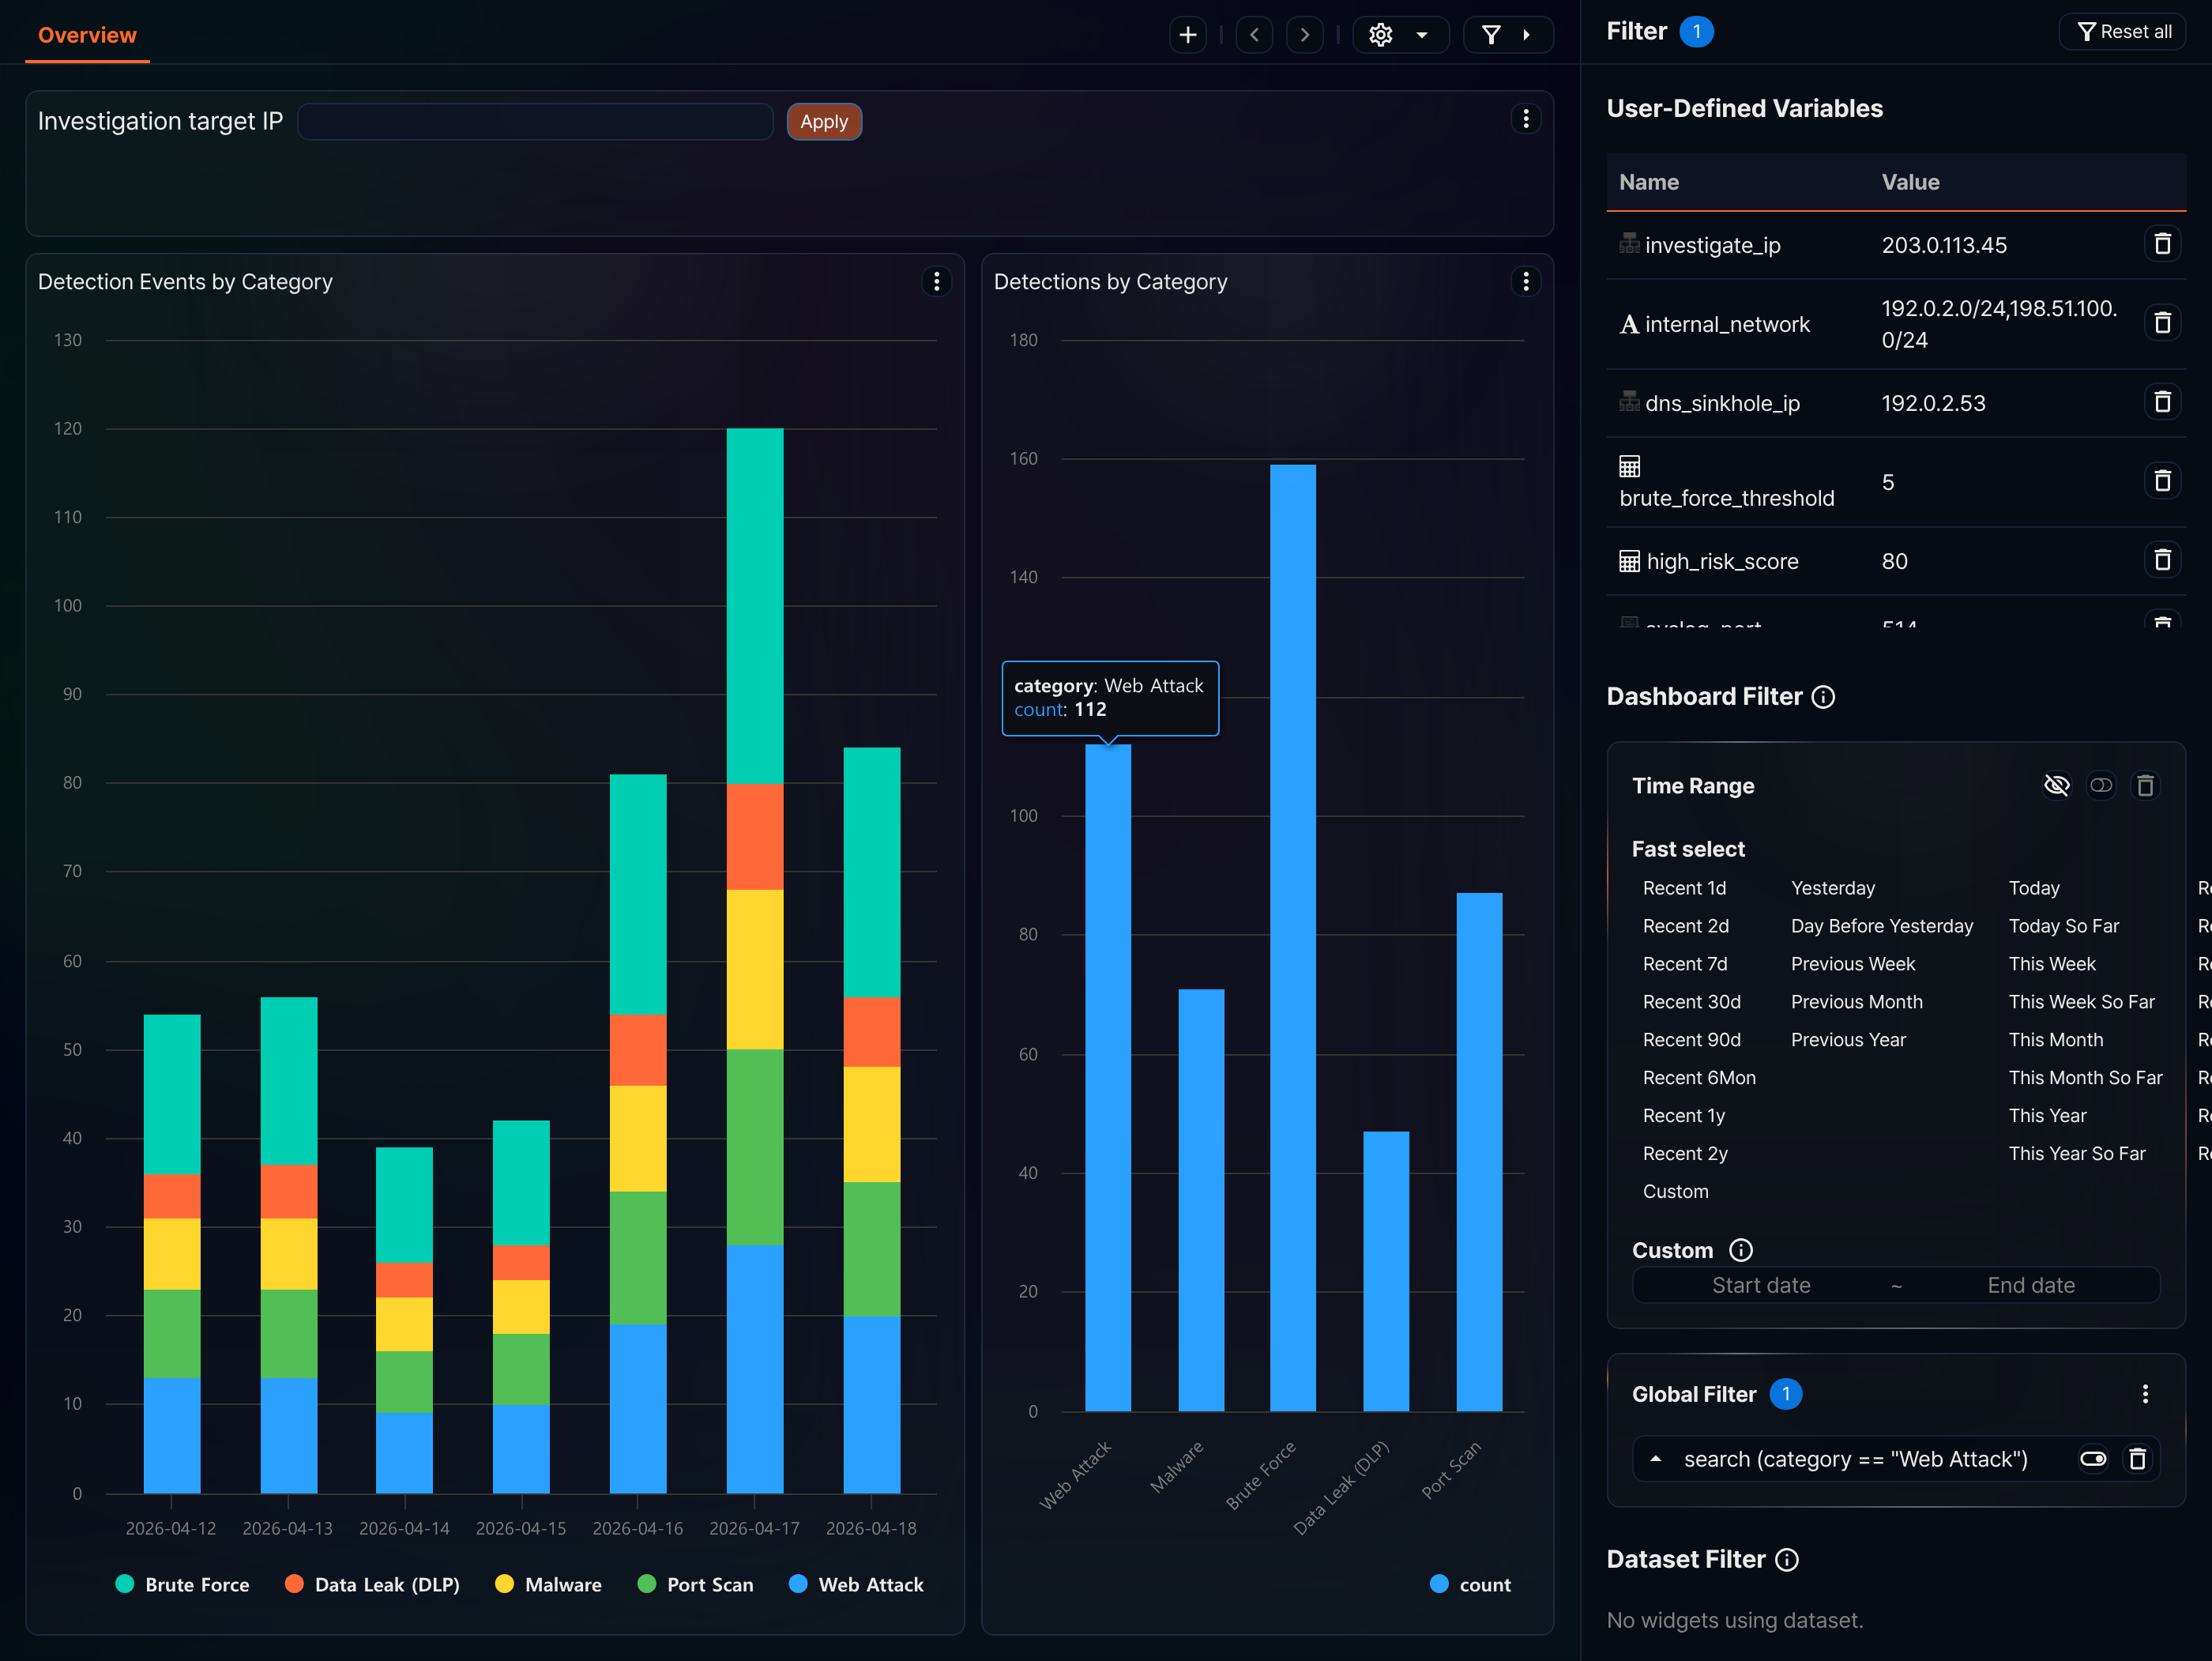Viewport: 2212px width, 1661px height.
Task: Delete the brute_force_threshold variable
Action: (2162, 481)
